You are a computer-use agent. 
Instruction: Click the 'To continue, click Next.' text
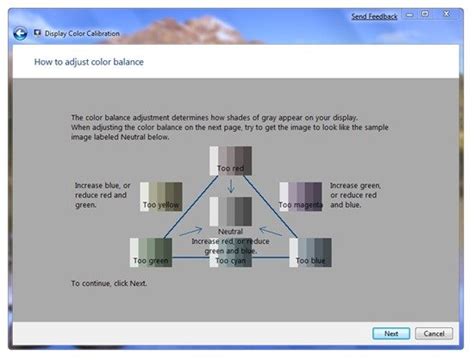(109, 283)
